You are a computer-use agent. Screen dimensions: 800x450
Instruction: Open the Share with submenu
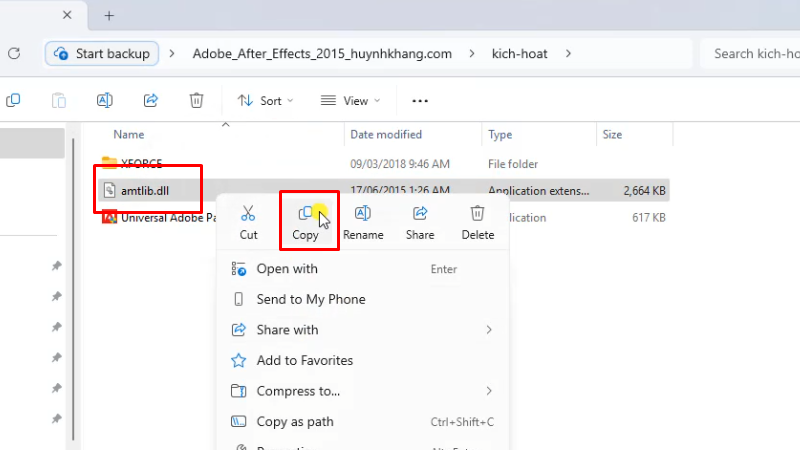pos(363,330)
